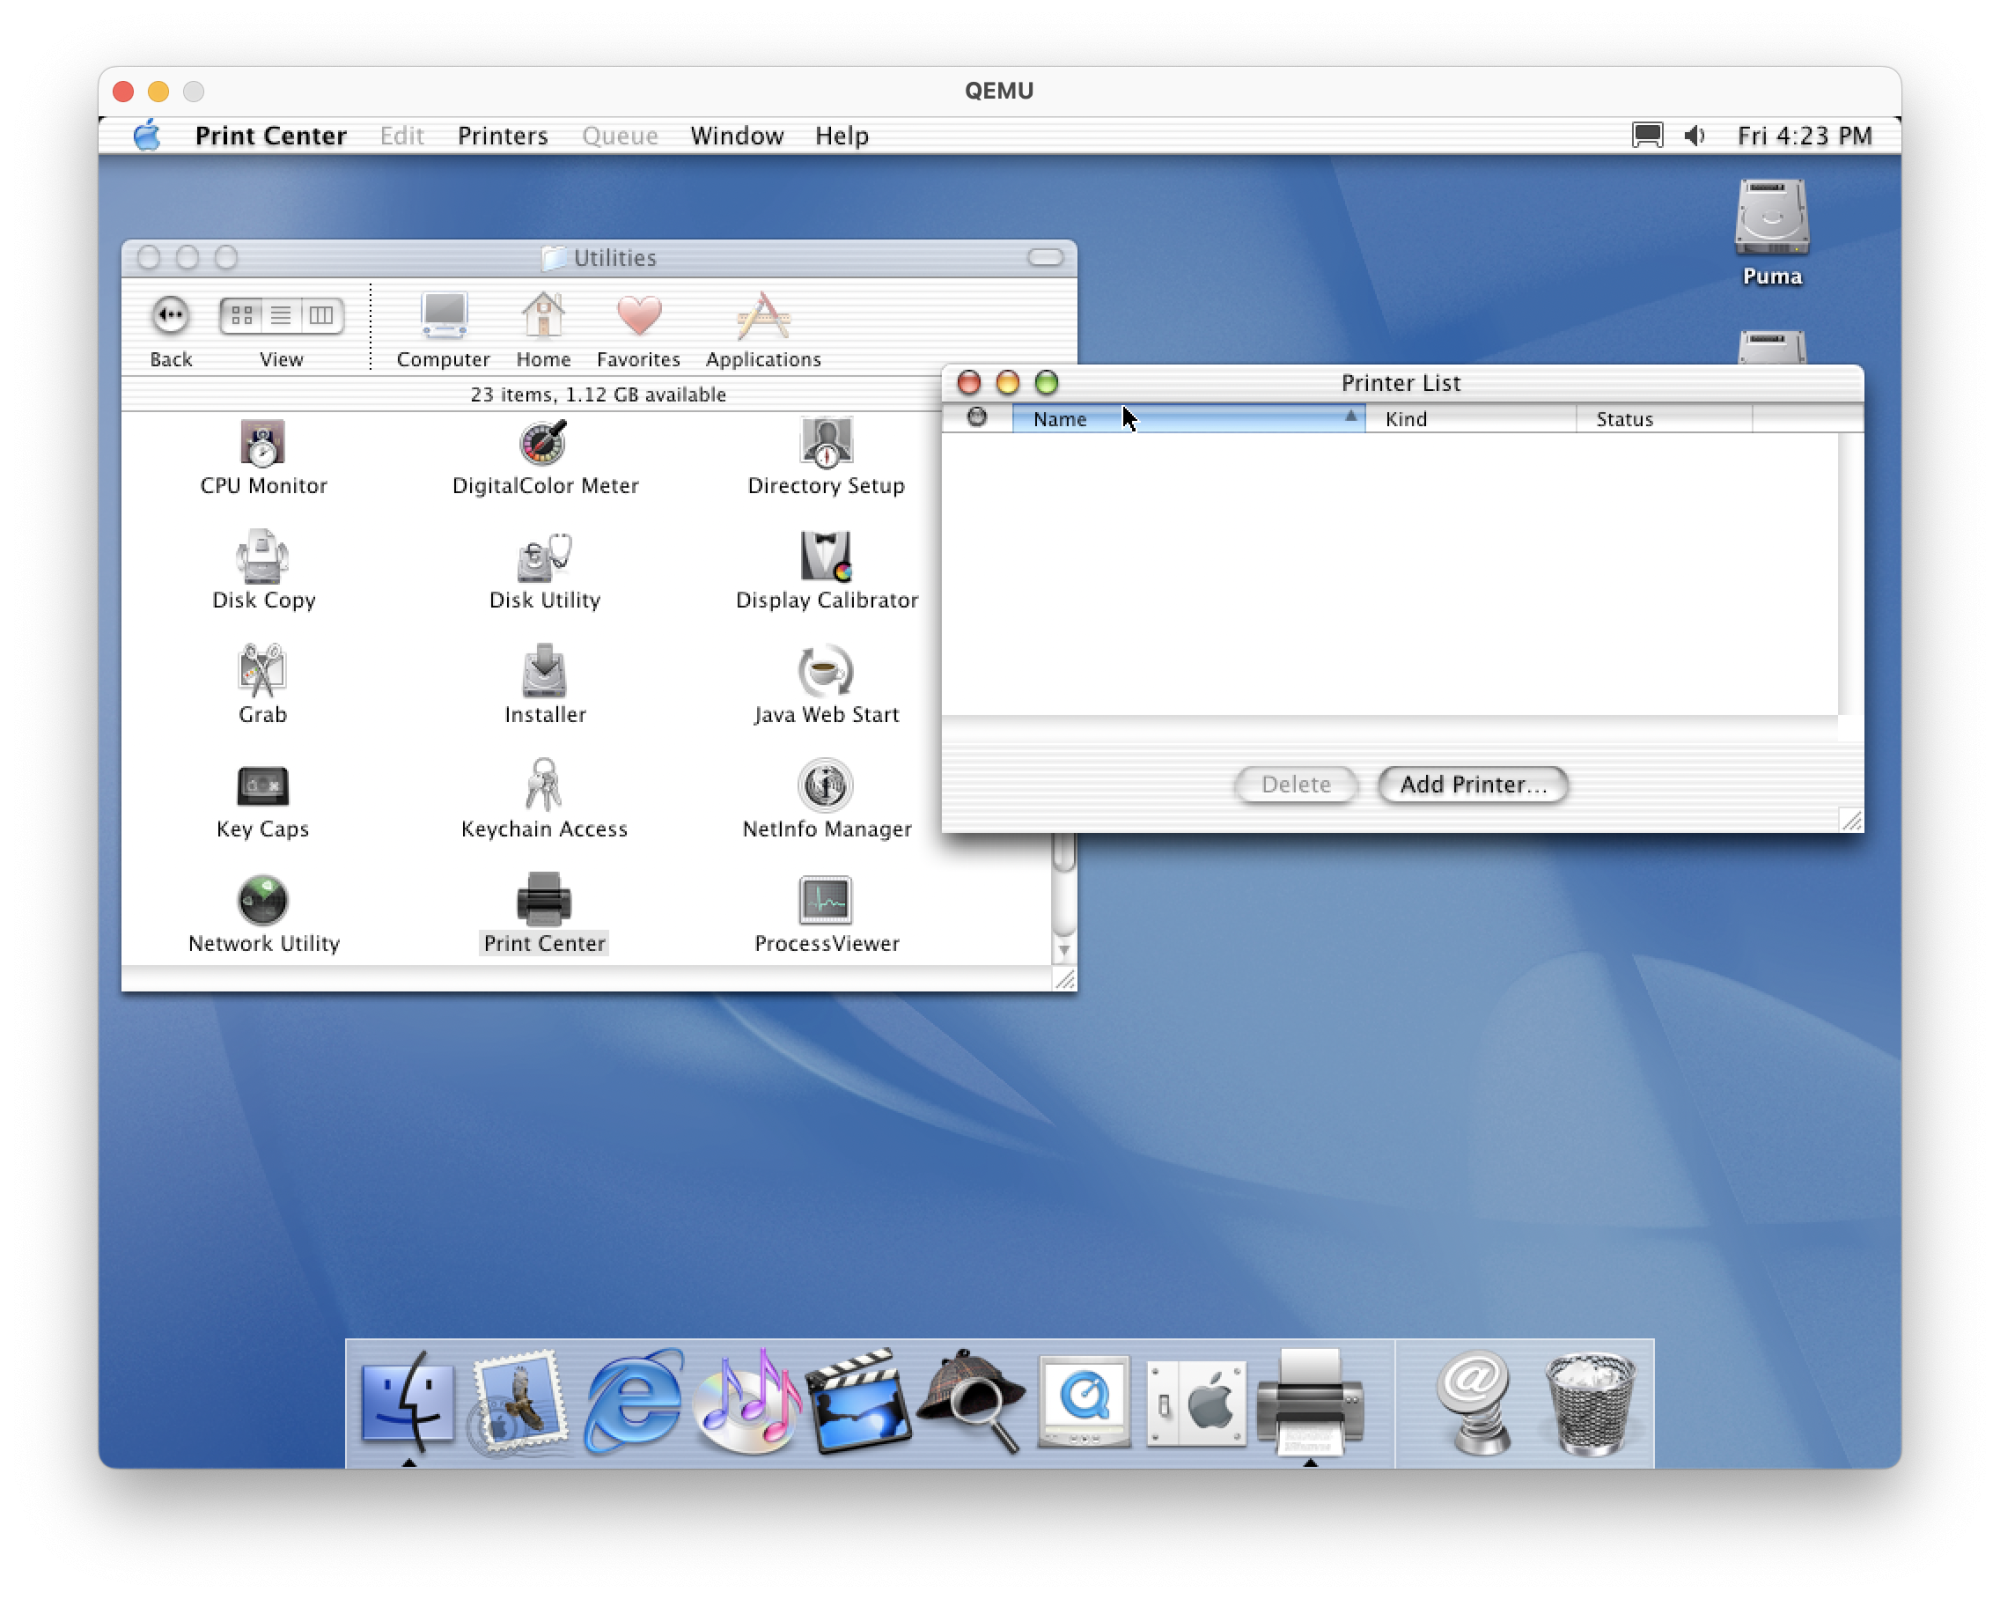2000x1599 pixels.
Task: Click the 23 items status text
Action: pos(598,395)
